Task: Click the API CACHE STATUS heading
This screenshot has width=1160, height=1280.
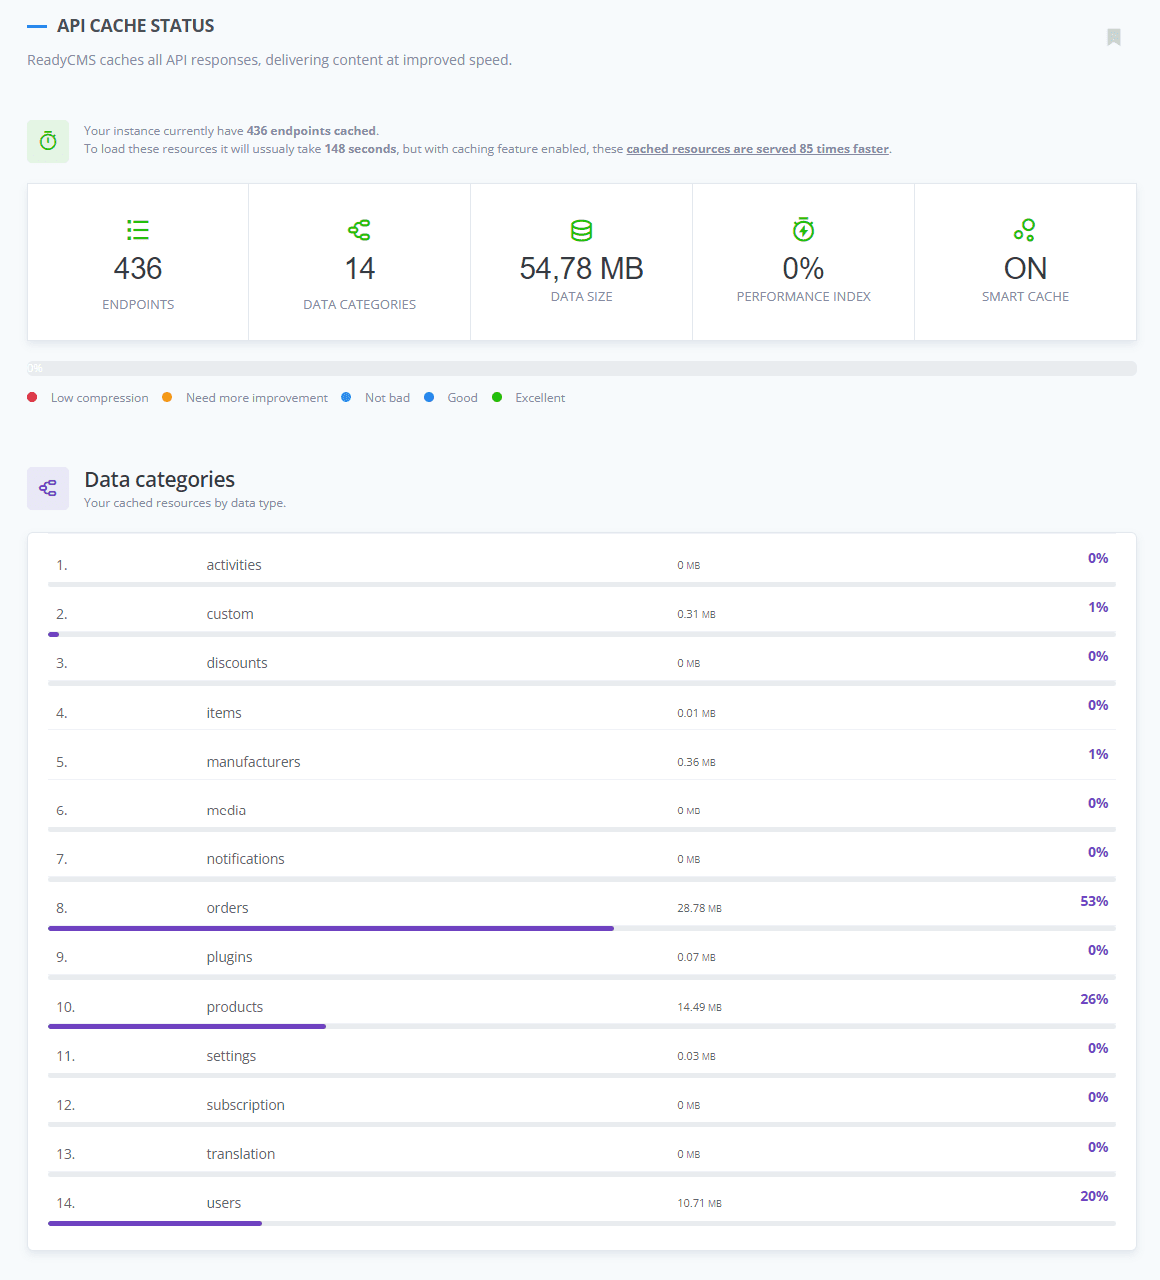Action: click(x=136, y=26)
